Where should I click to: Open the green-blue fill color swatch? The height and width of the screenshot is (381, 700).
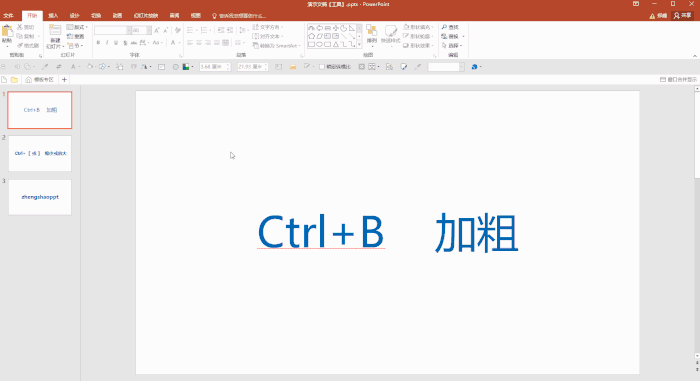[186, 67]
